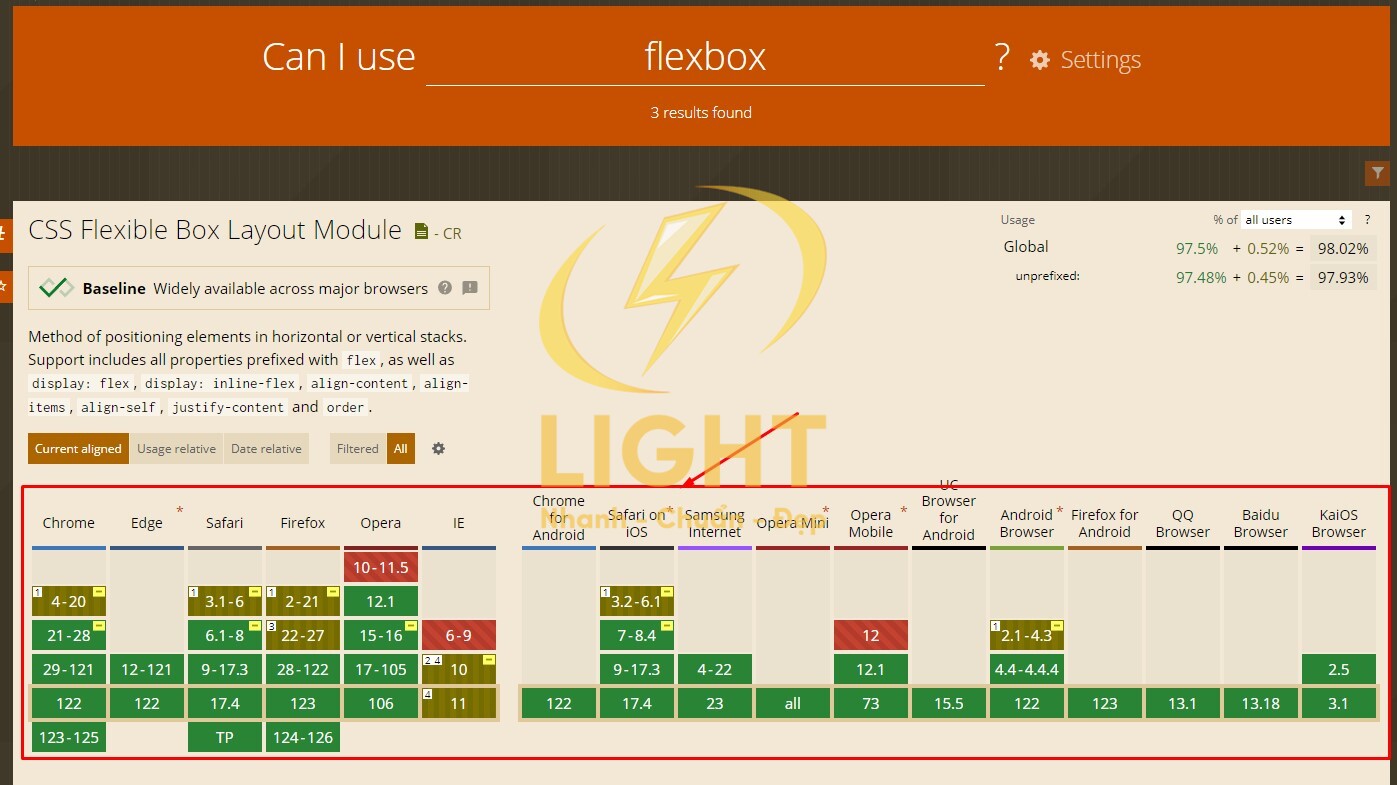The height and width of the screenshot is (785, 1397).
Task: Select the Baidu Browser 13.18 cell
Action: (x=1261, y=703)
